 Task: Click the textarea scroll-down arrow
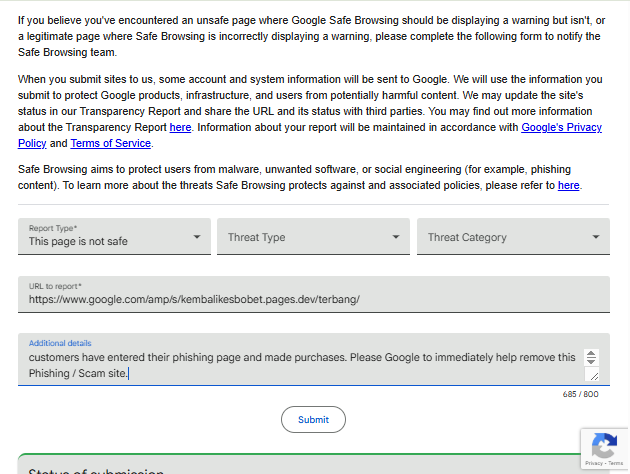[591, 361]
